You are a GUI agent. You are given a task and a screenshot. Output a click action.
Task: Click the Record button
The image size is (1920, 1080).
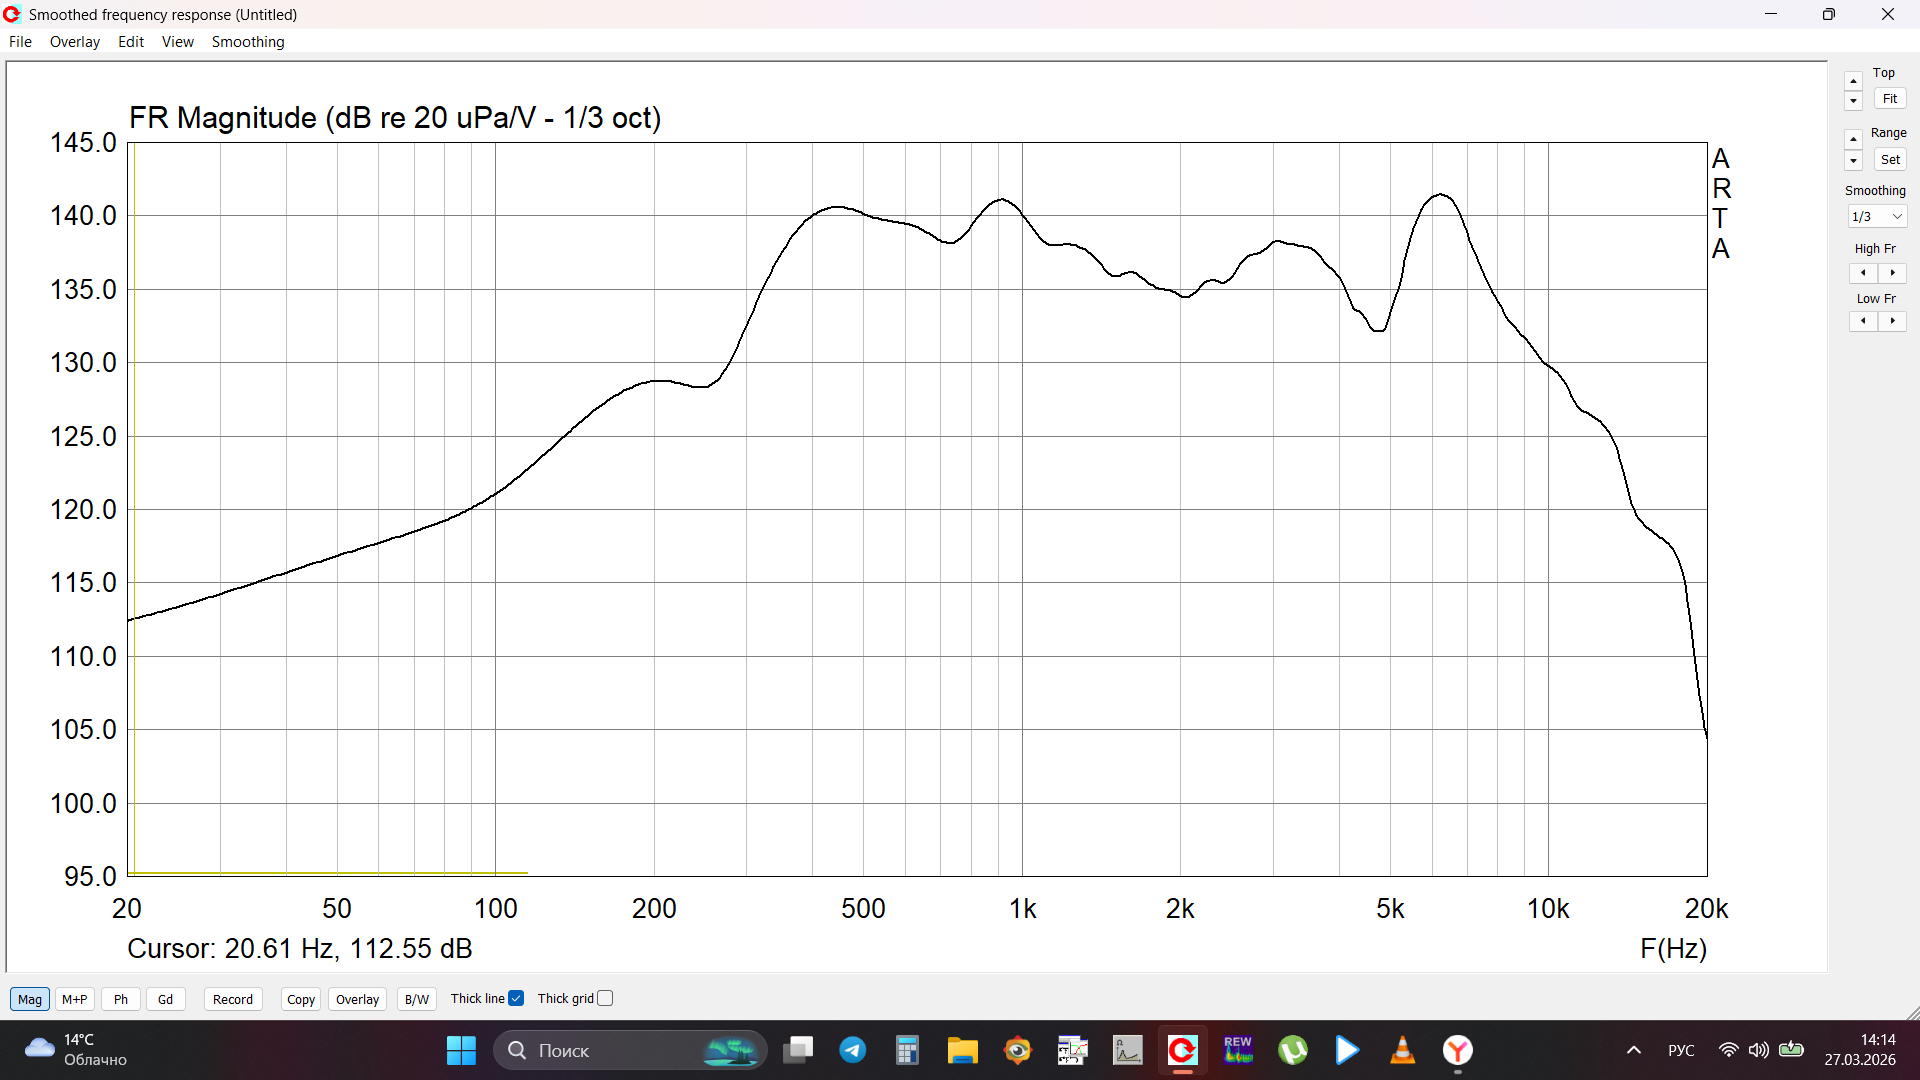[x=232, y=999]
